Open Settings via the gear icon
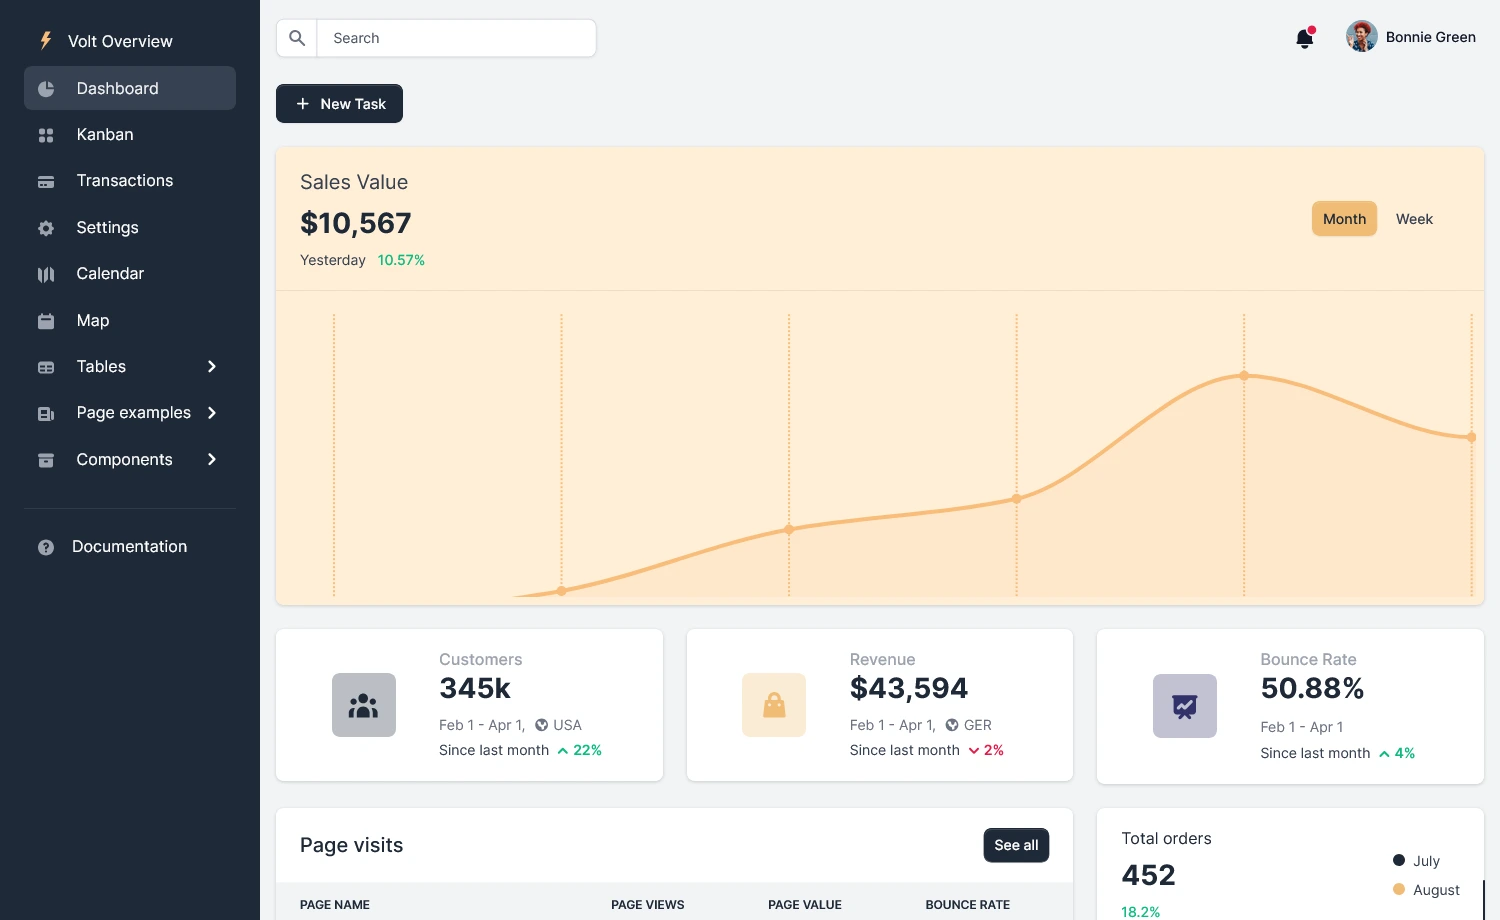 click(x=46, y=227)
